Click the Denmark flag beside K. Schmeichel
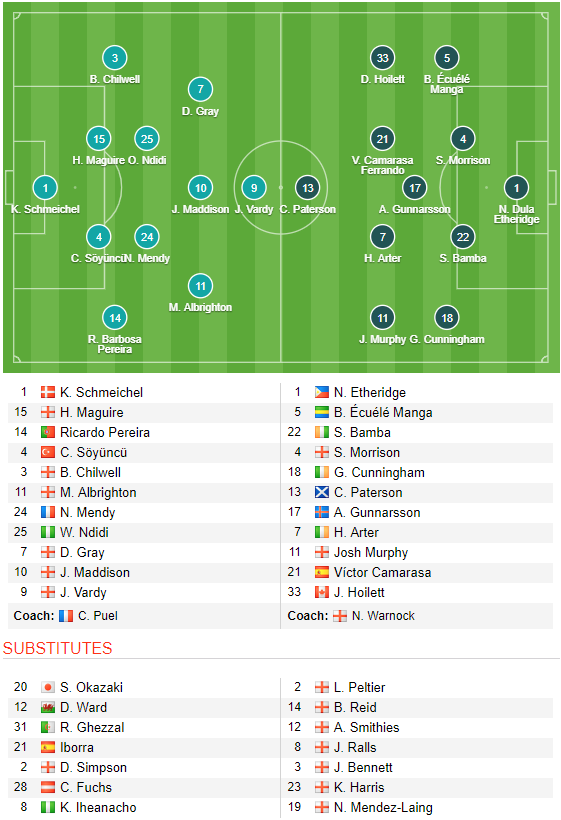 [x=48, y=392]
